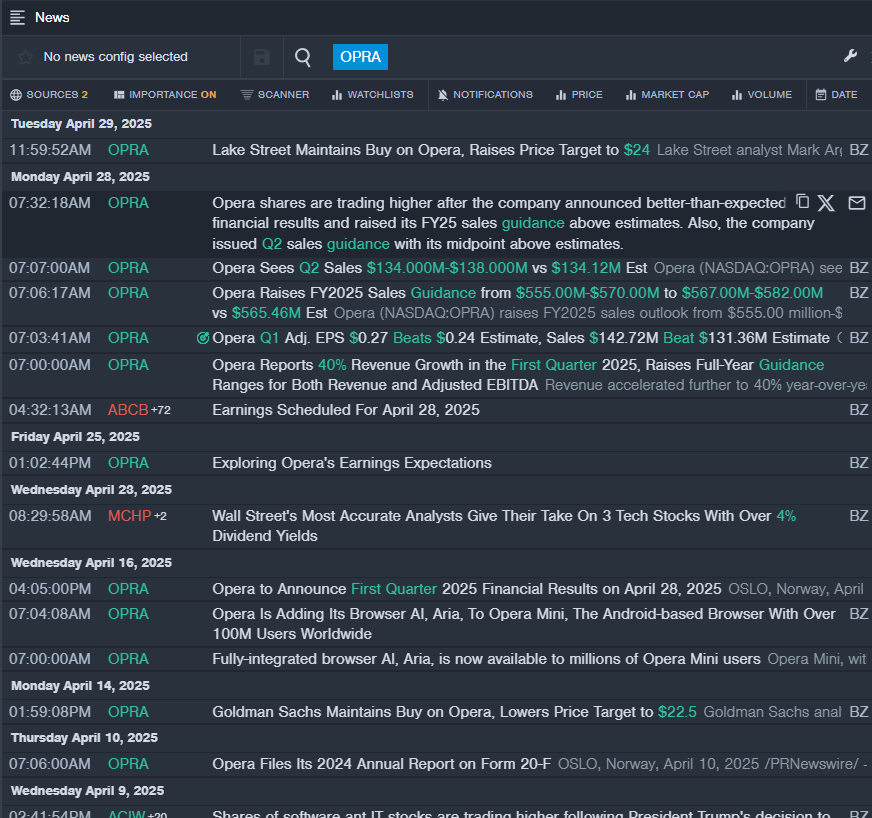Open the Fully-integrated browser AI, Aria headline
Image resolution: width=872 pixels, height=818 pixels.
pyautogui.click(x=486, y=659)
